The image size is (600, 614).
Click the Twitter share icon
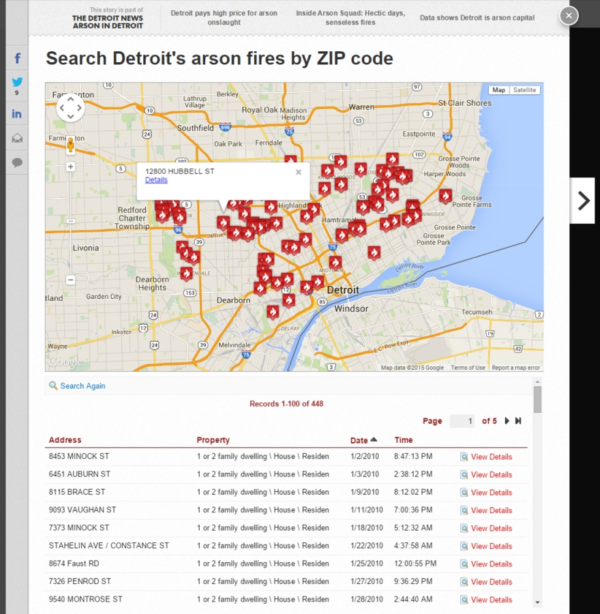(x=17, y=83)
